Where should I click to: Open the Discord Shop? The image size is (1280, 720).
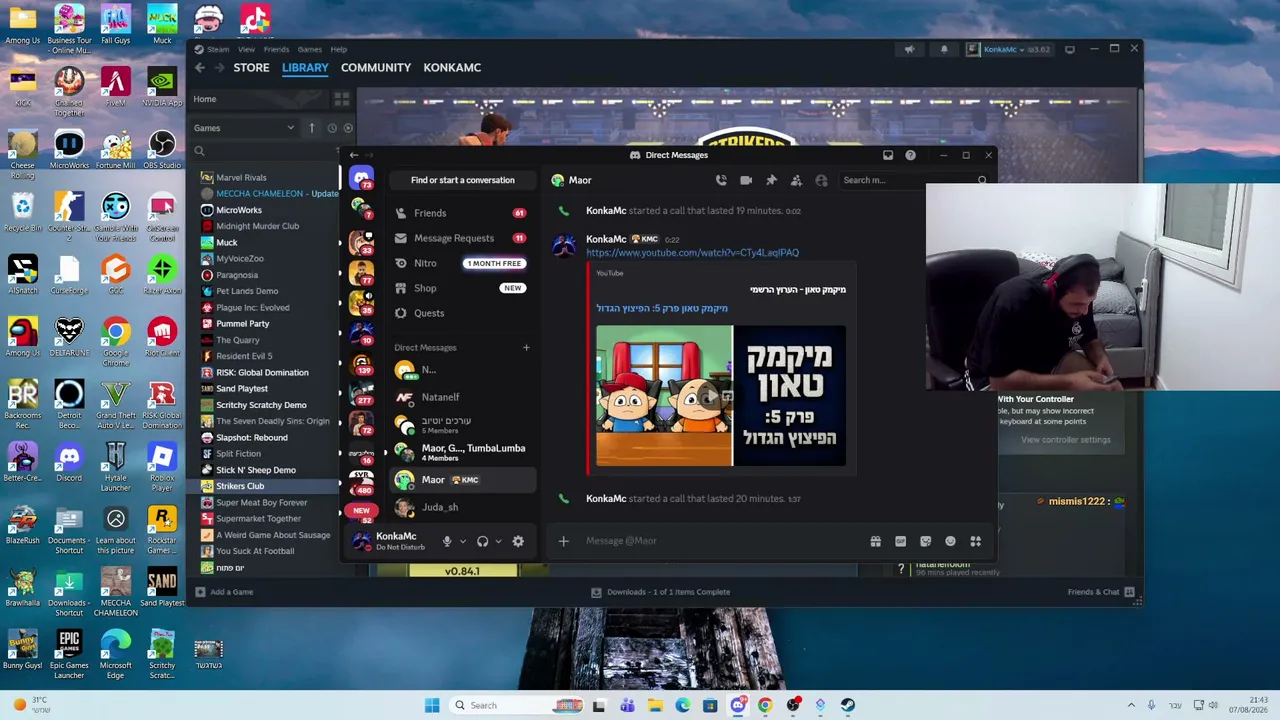click(x=462, y=288)
